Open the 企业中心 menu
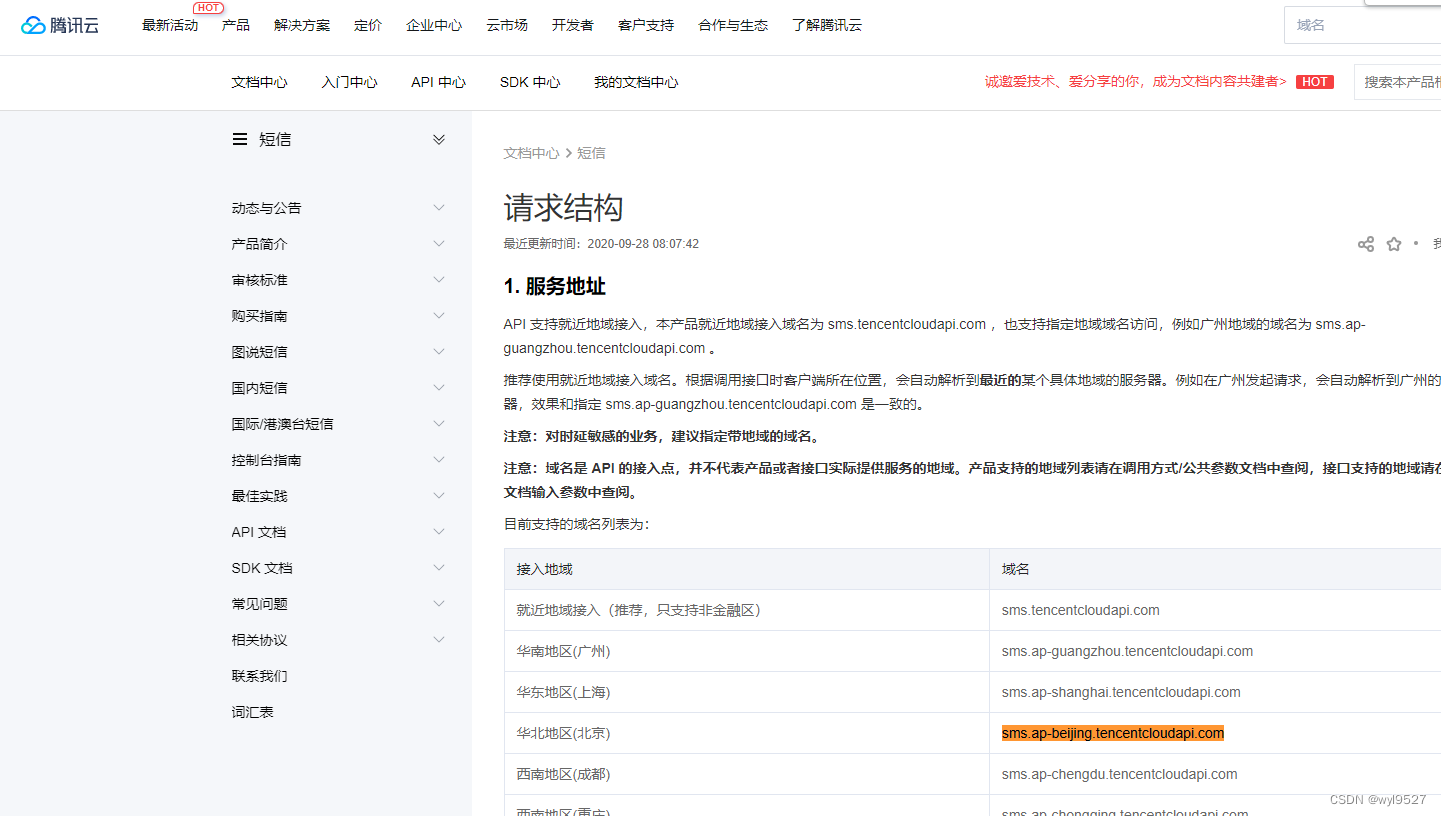 (434, 25)
